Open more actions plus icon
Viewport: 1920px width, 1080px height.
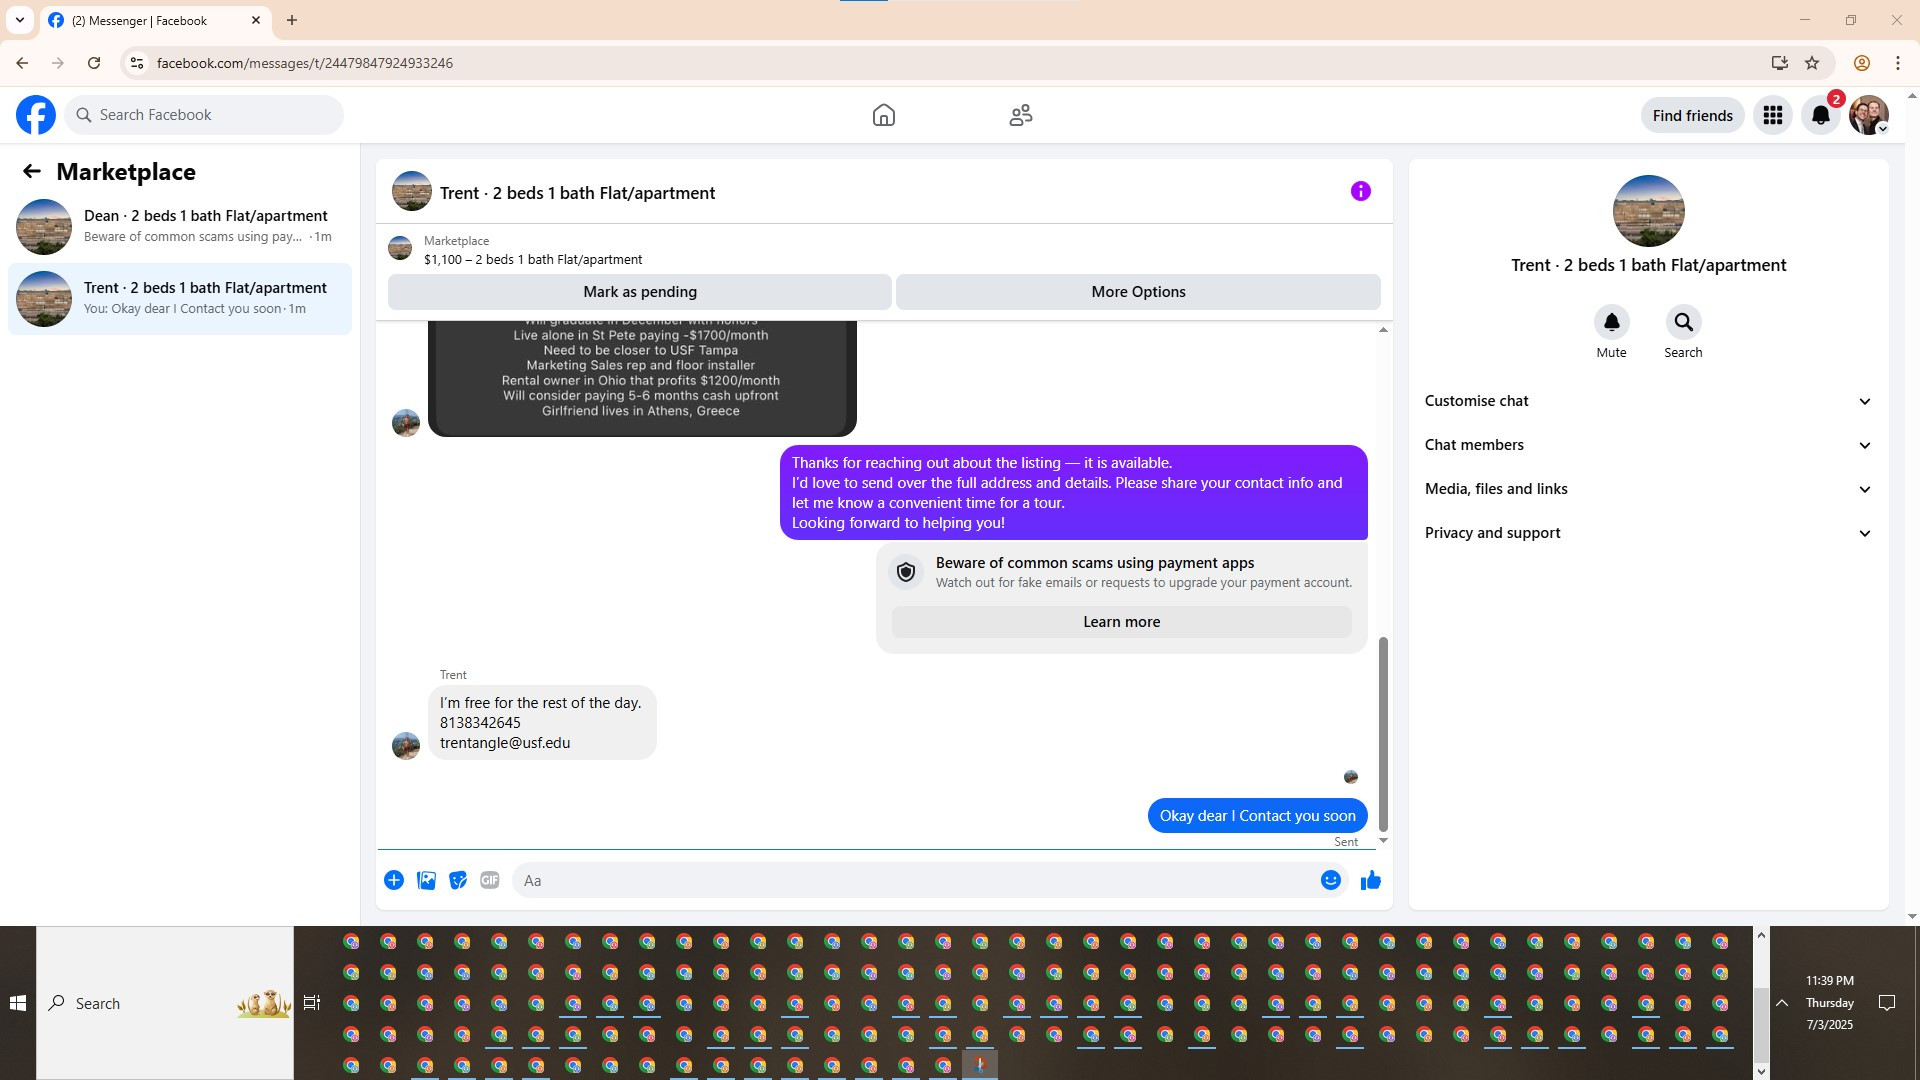pyautogui.click(x=394, y=880)
